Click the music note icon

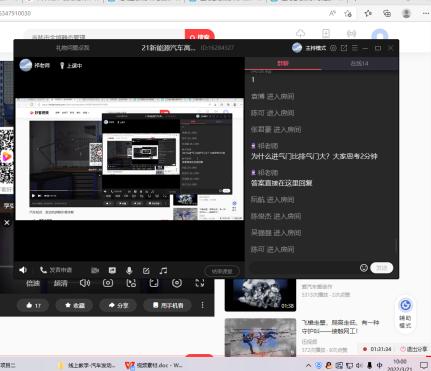coord(163,271)
